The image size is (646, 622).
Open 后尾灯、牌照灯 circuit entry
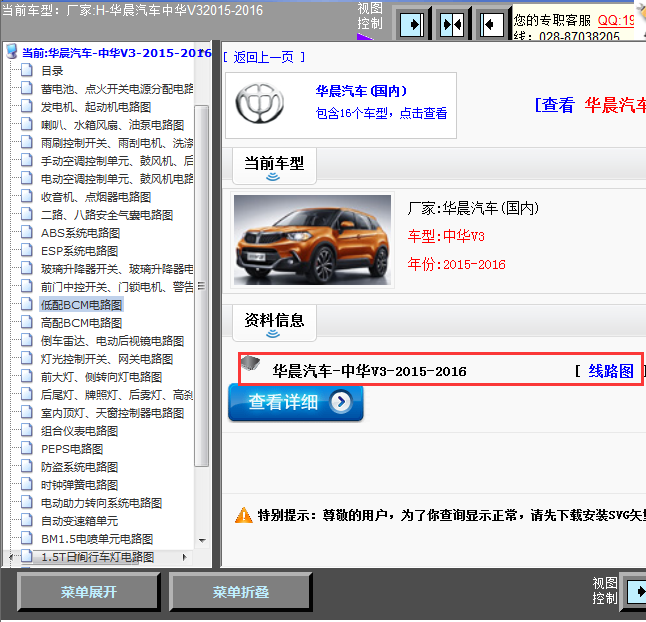coord(117,395)
